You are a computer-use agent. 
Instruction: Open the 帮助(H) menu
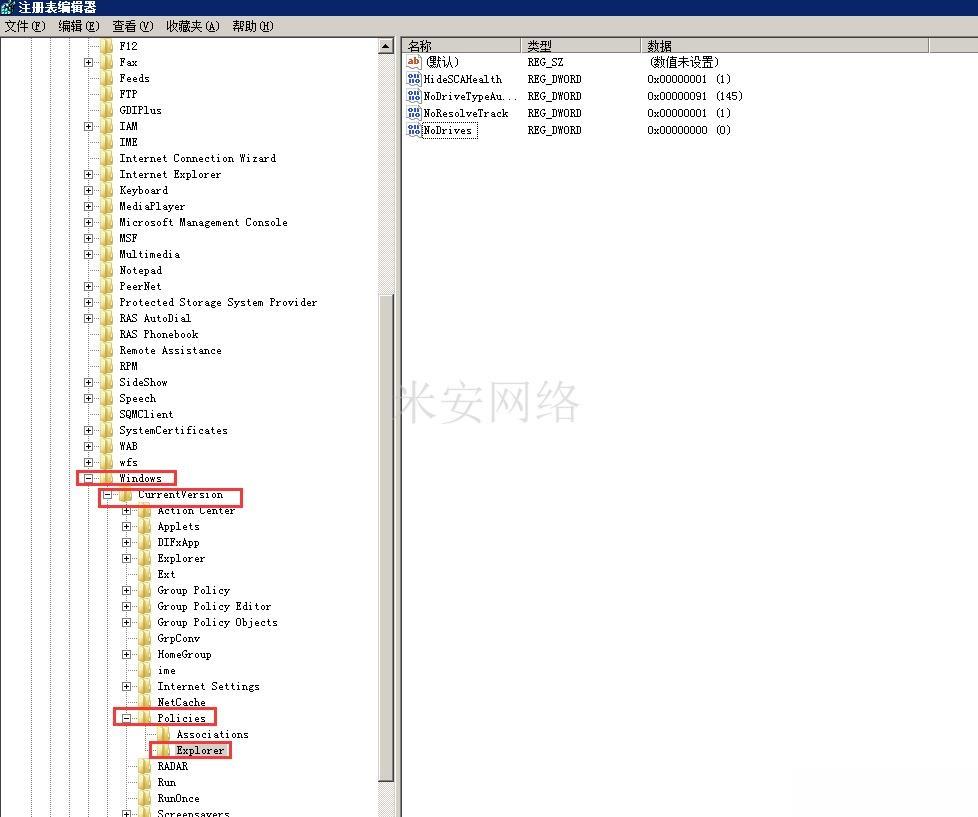coord(253,26)
